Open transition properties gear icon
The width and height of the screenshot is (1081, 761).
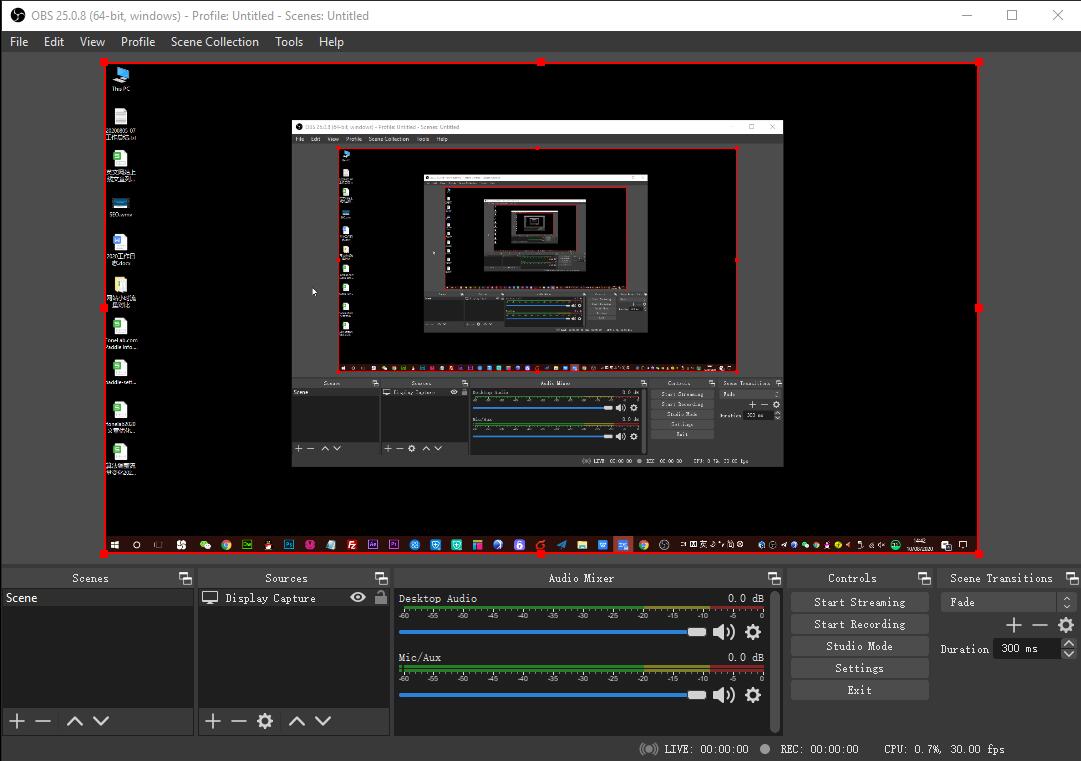click(x=1066, y=625)
